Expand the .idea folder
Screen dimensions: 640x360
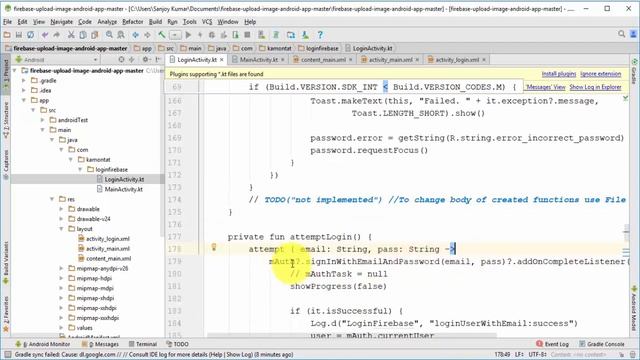24,90
